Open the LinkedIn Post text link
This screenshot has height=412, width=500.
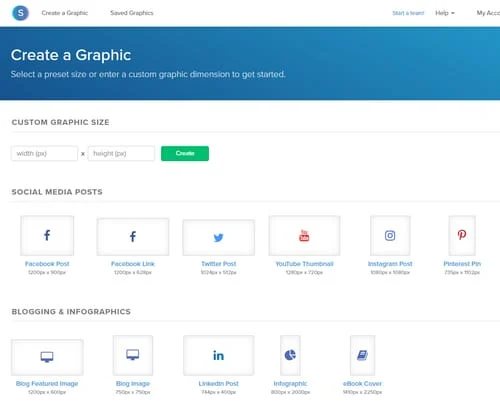[218, 383]
